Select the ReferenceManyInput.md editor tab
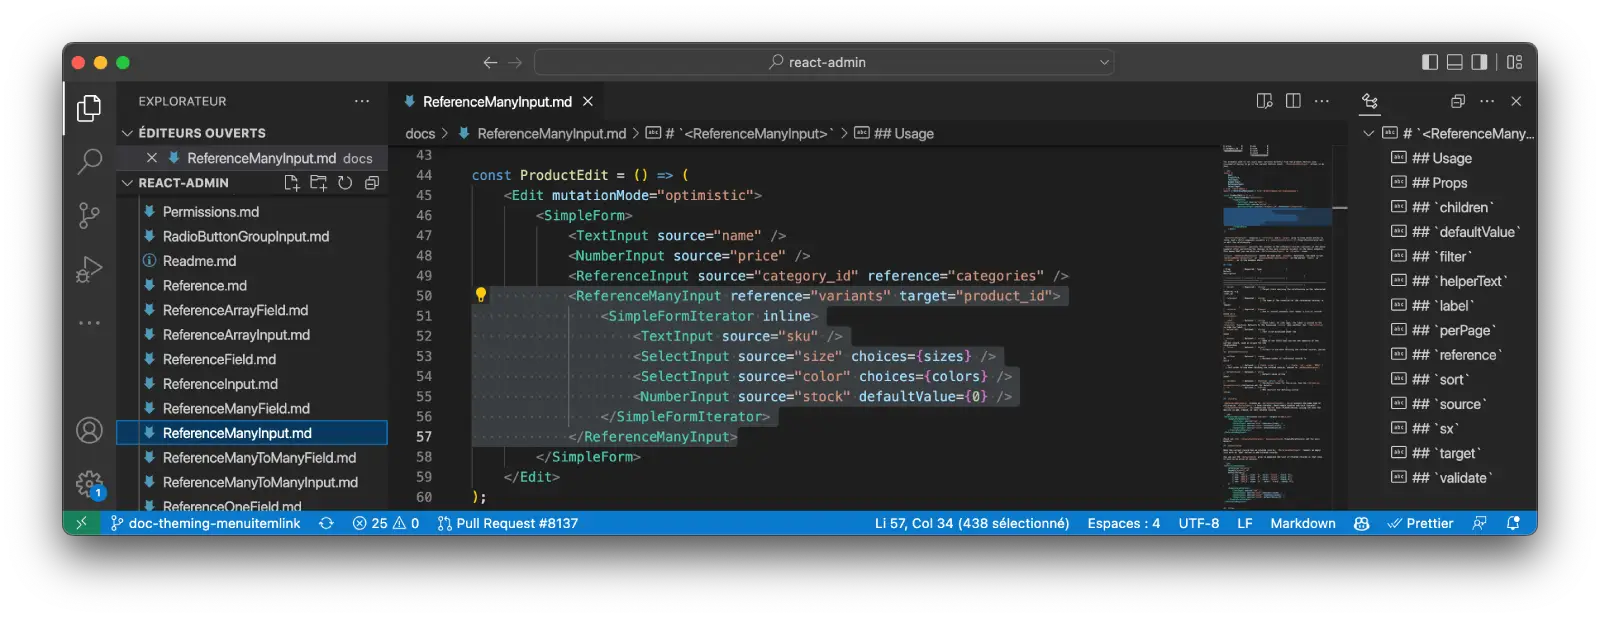 point(496,102)
